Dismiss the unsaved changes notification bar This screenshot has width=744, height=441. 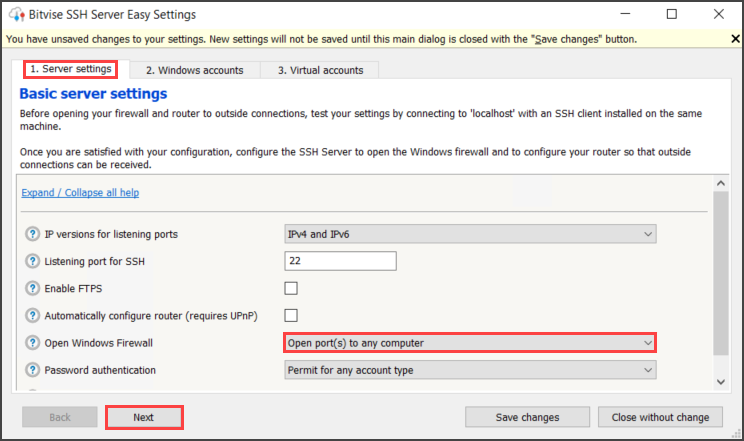pos(735,39)
